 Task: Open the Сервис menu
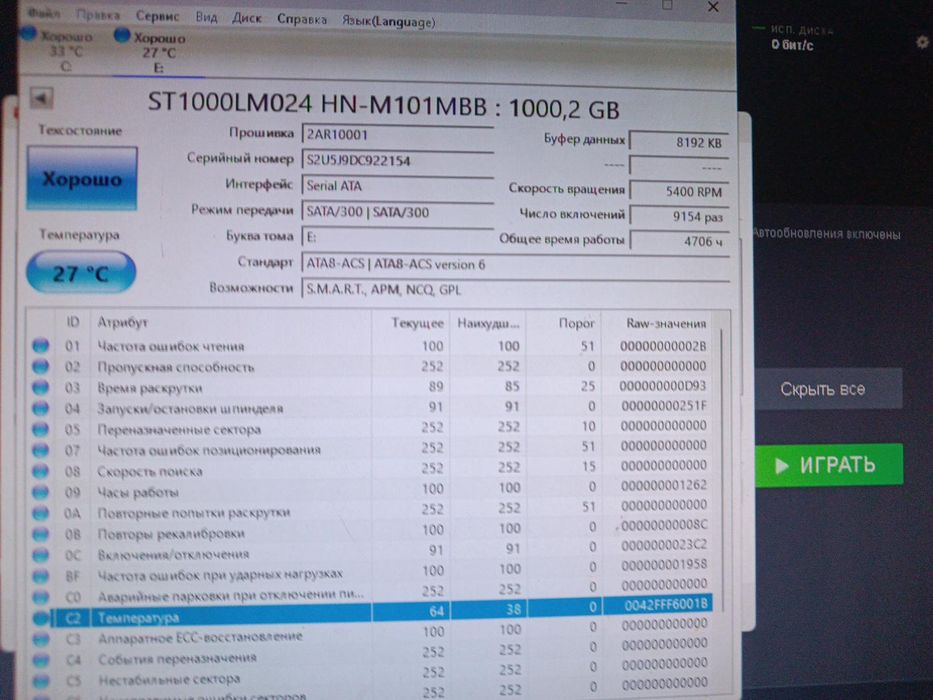click(157, 17)
